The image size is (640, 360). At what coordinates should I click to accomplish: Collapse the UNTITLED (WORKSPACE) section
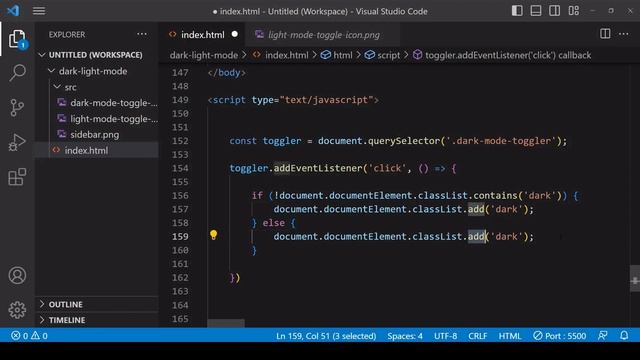[96, 55]
